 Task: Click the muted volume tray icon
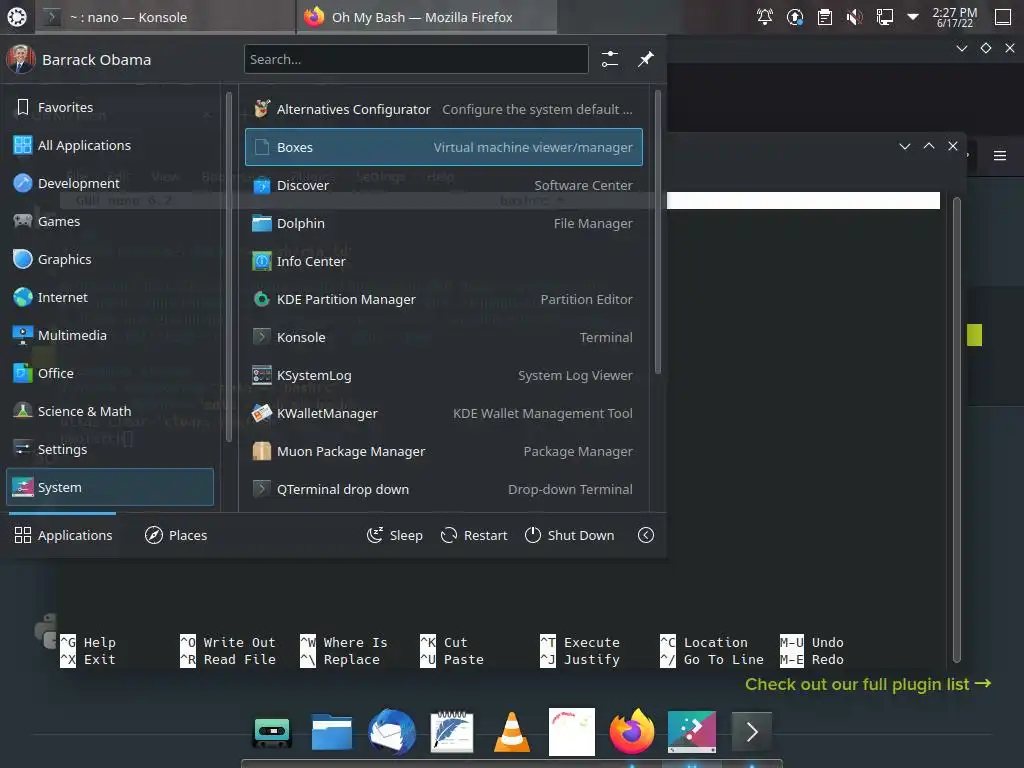pos(854,17)
